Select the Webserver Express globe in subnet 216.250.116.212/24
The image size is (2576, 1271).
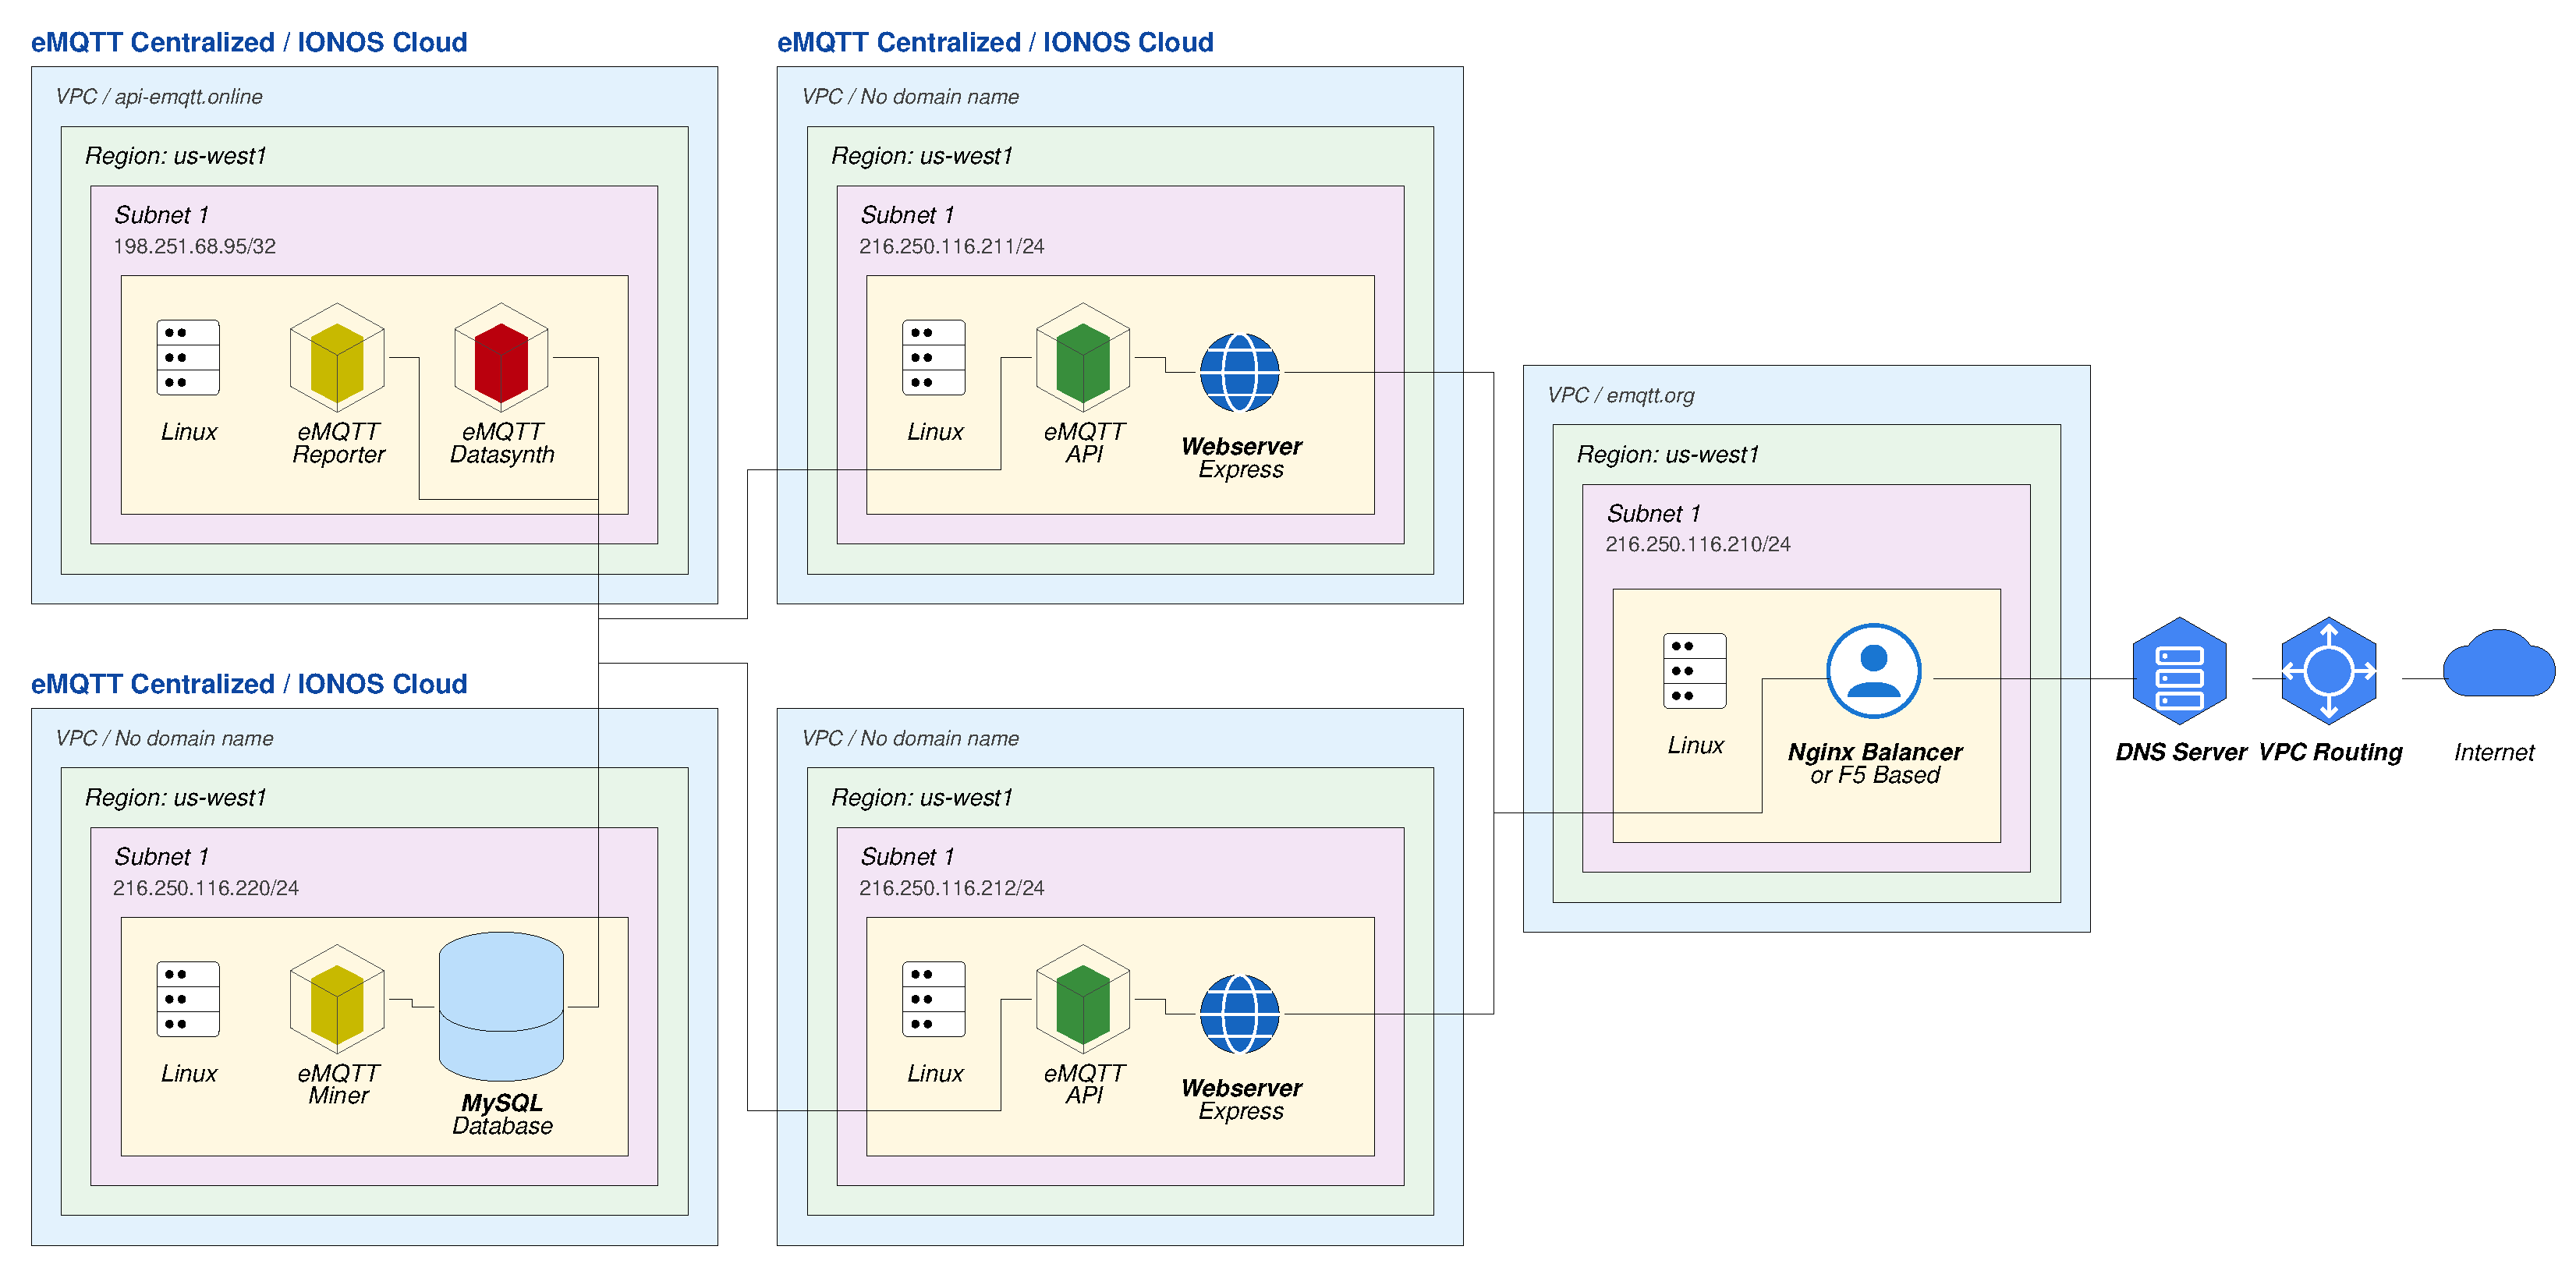(1240, 1014)
